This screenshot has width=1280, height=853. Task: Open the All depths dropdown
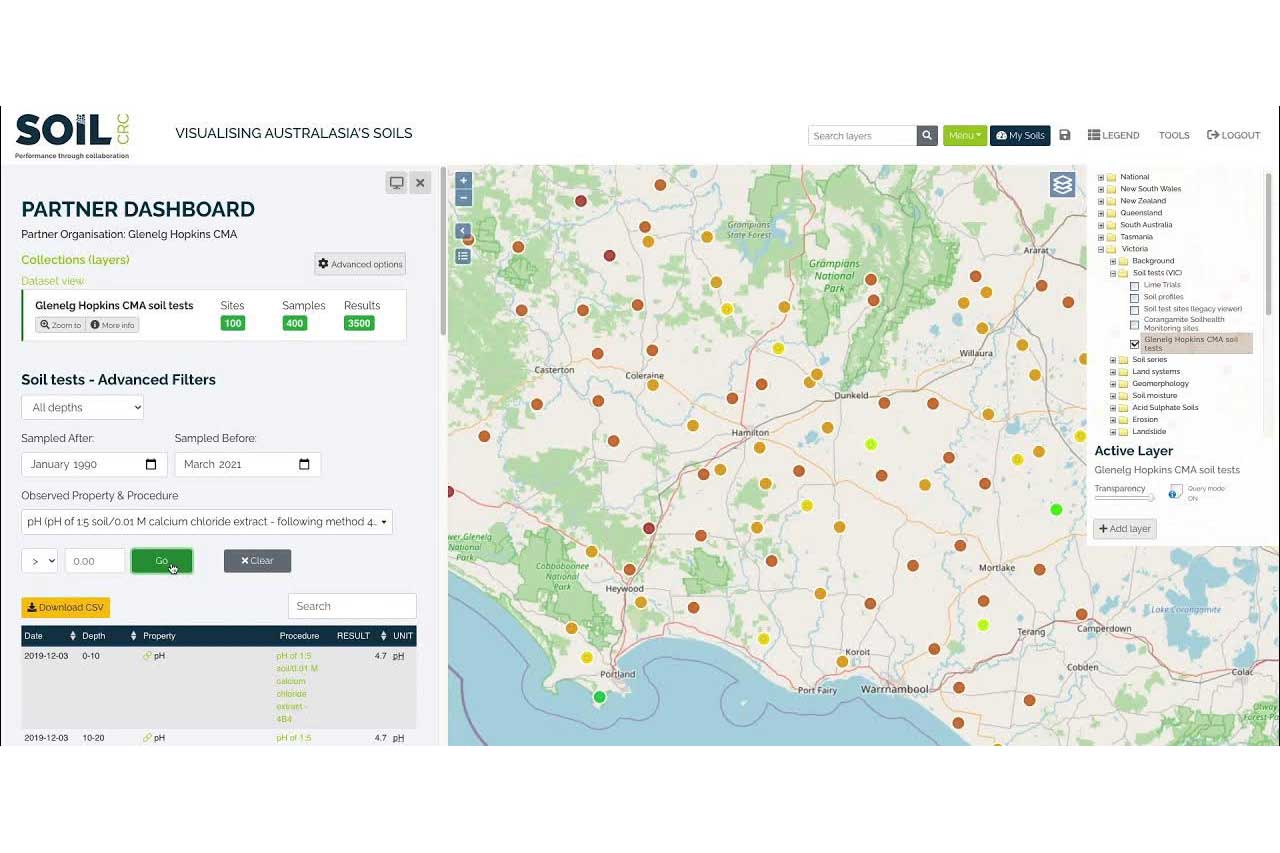(x=82, y=407)
